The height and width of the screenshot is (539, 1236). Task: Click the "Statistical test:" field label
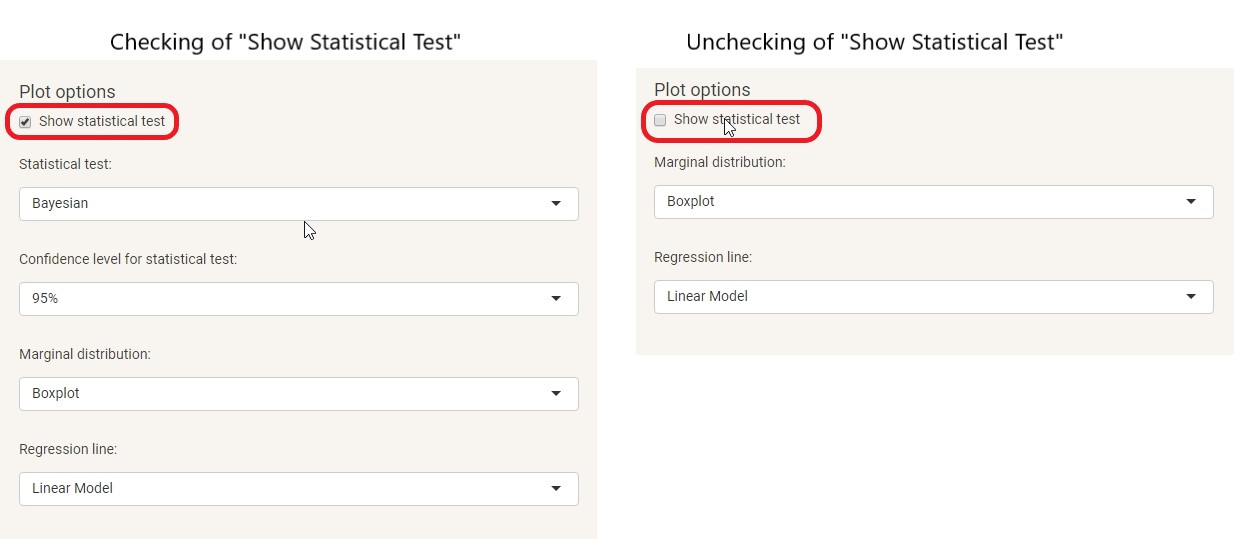(65, 164)
